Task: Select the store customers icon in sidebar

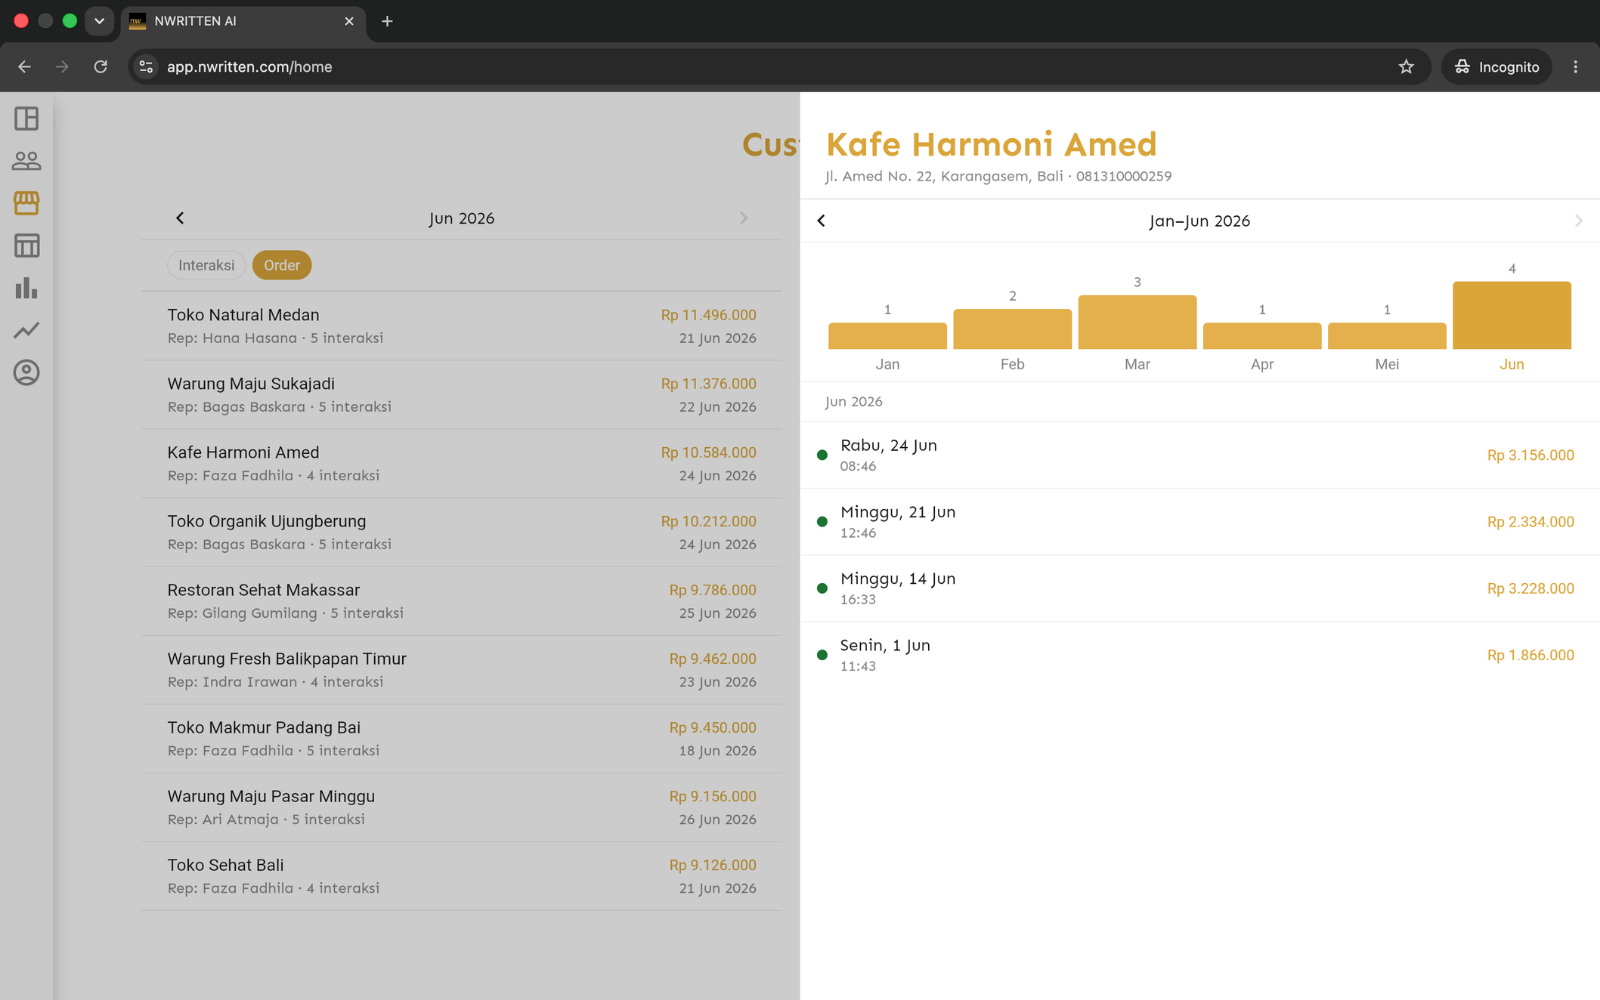Action: (x=27, y=203)
